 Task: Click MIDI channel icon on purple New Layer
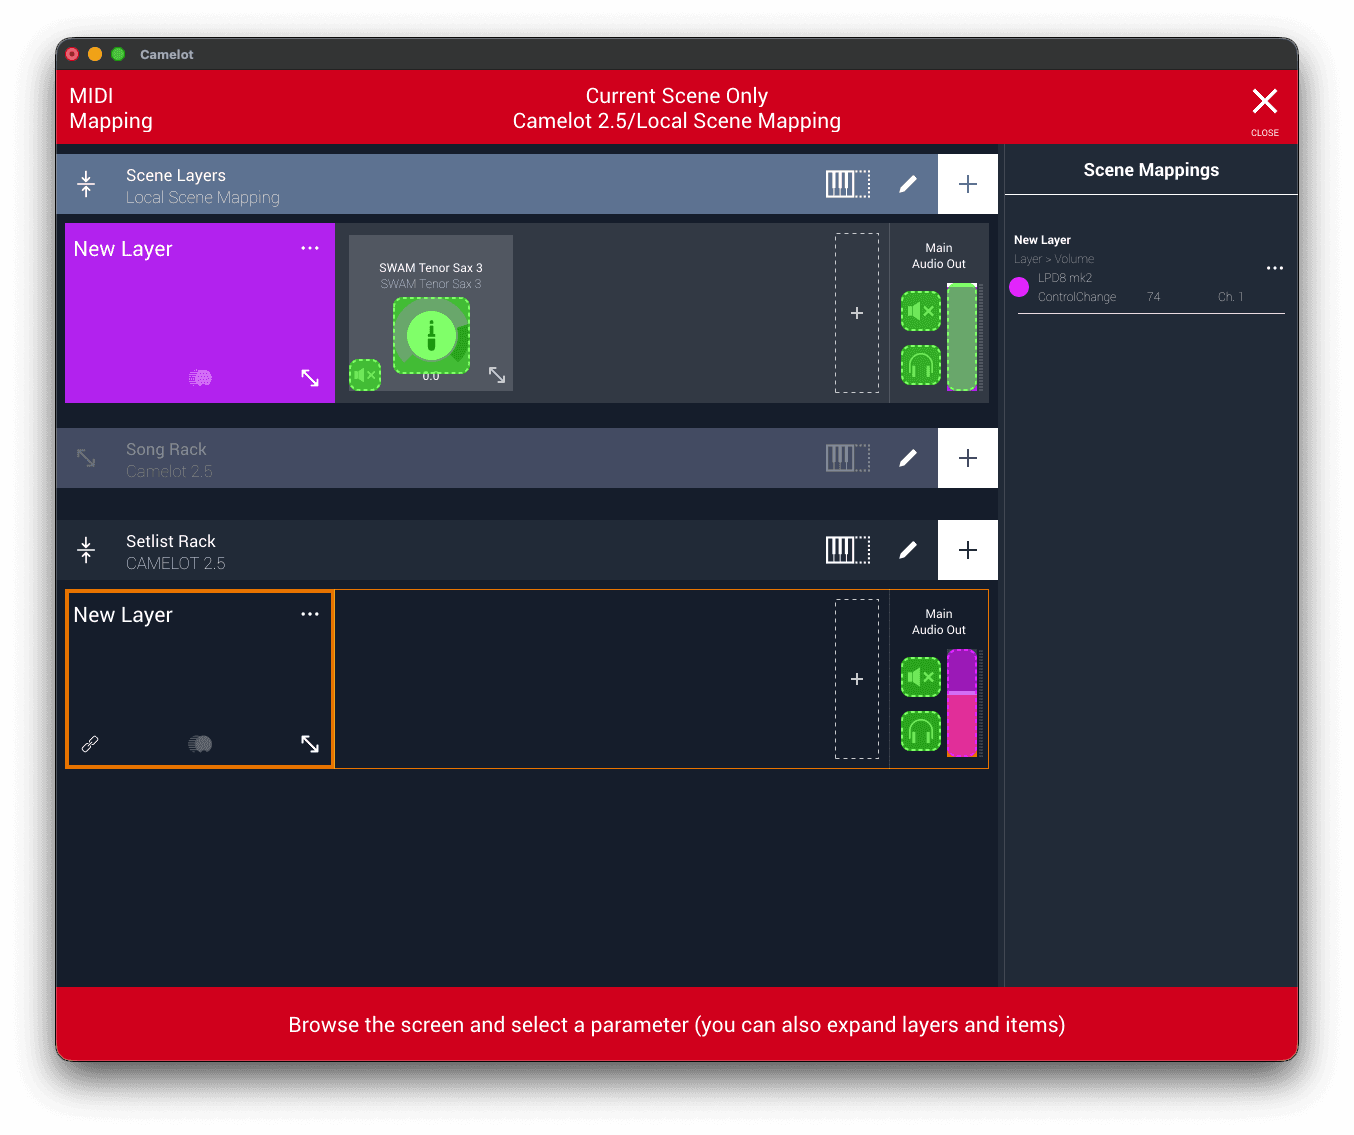200,378
